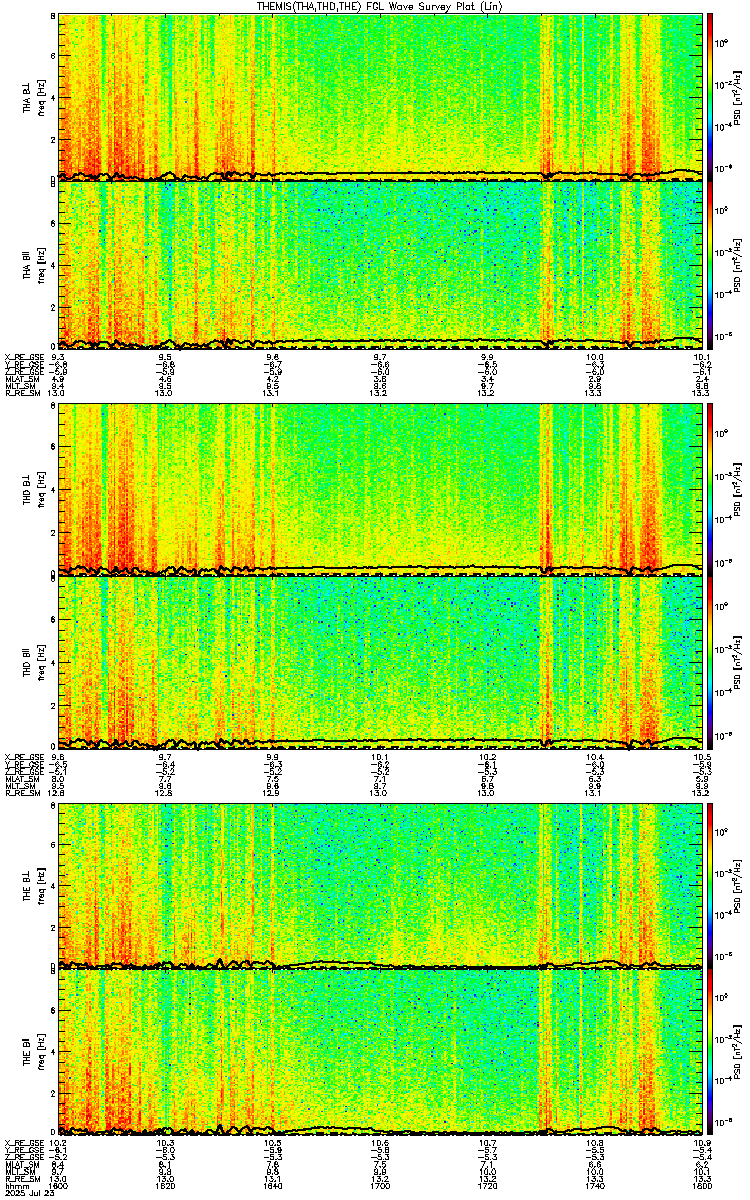Click the 'R_RE_SM' label under the THA panels
Screen dimensions: 750x1200
click(21, 393)
